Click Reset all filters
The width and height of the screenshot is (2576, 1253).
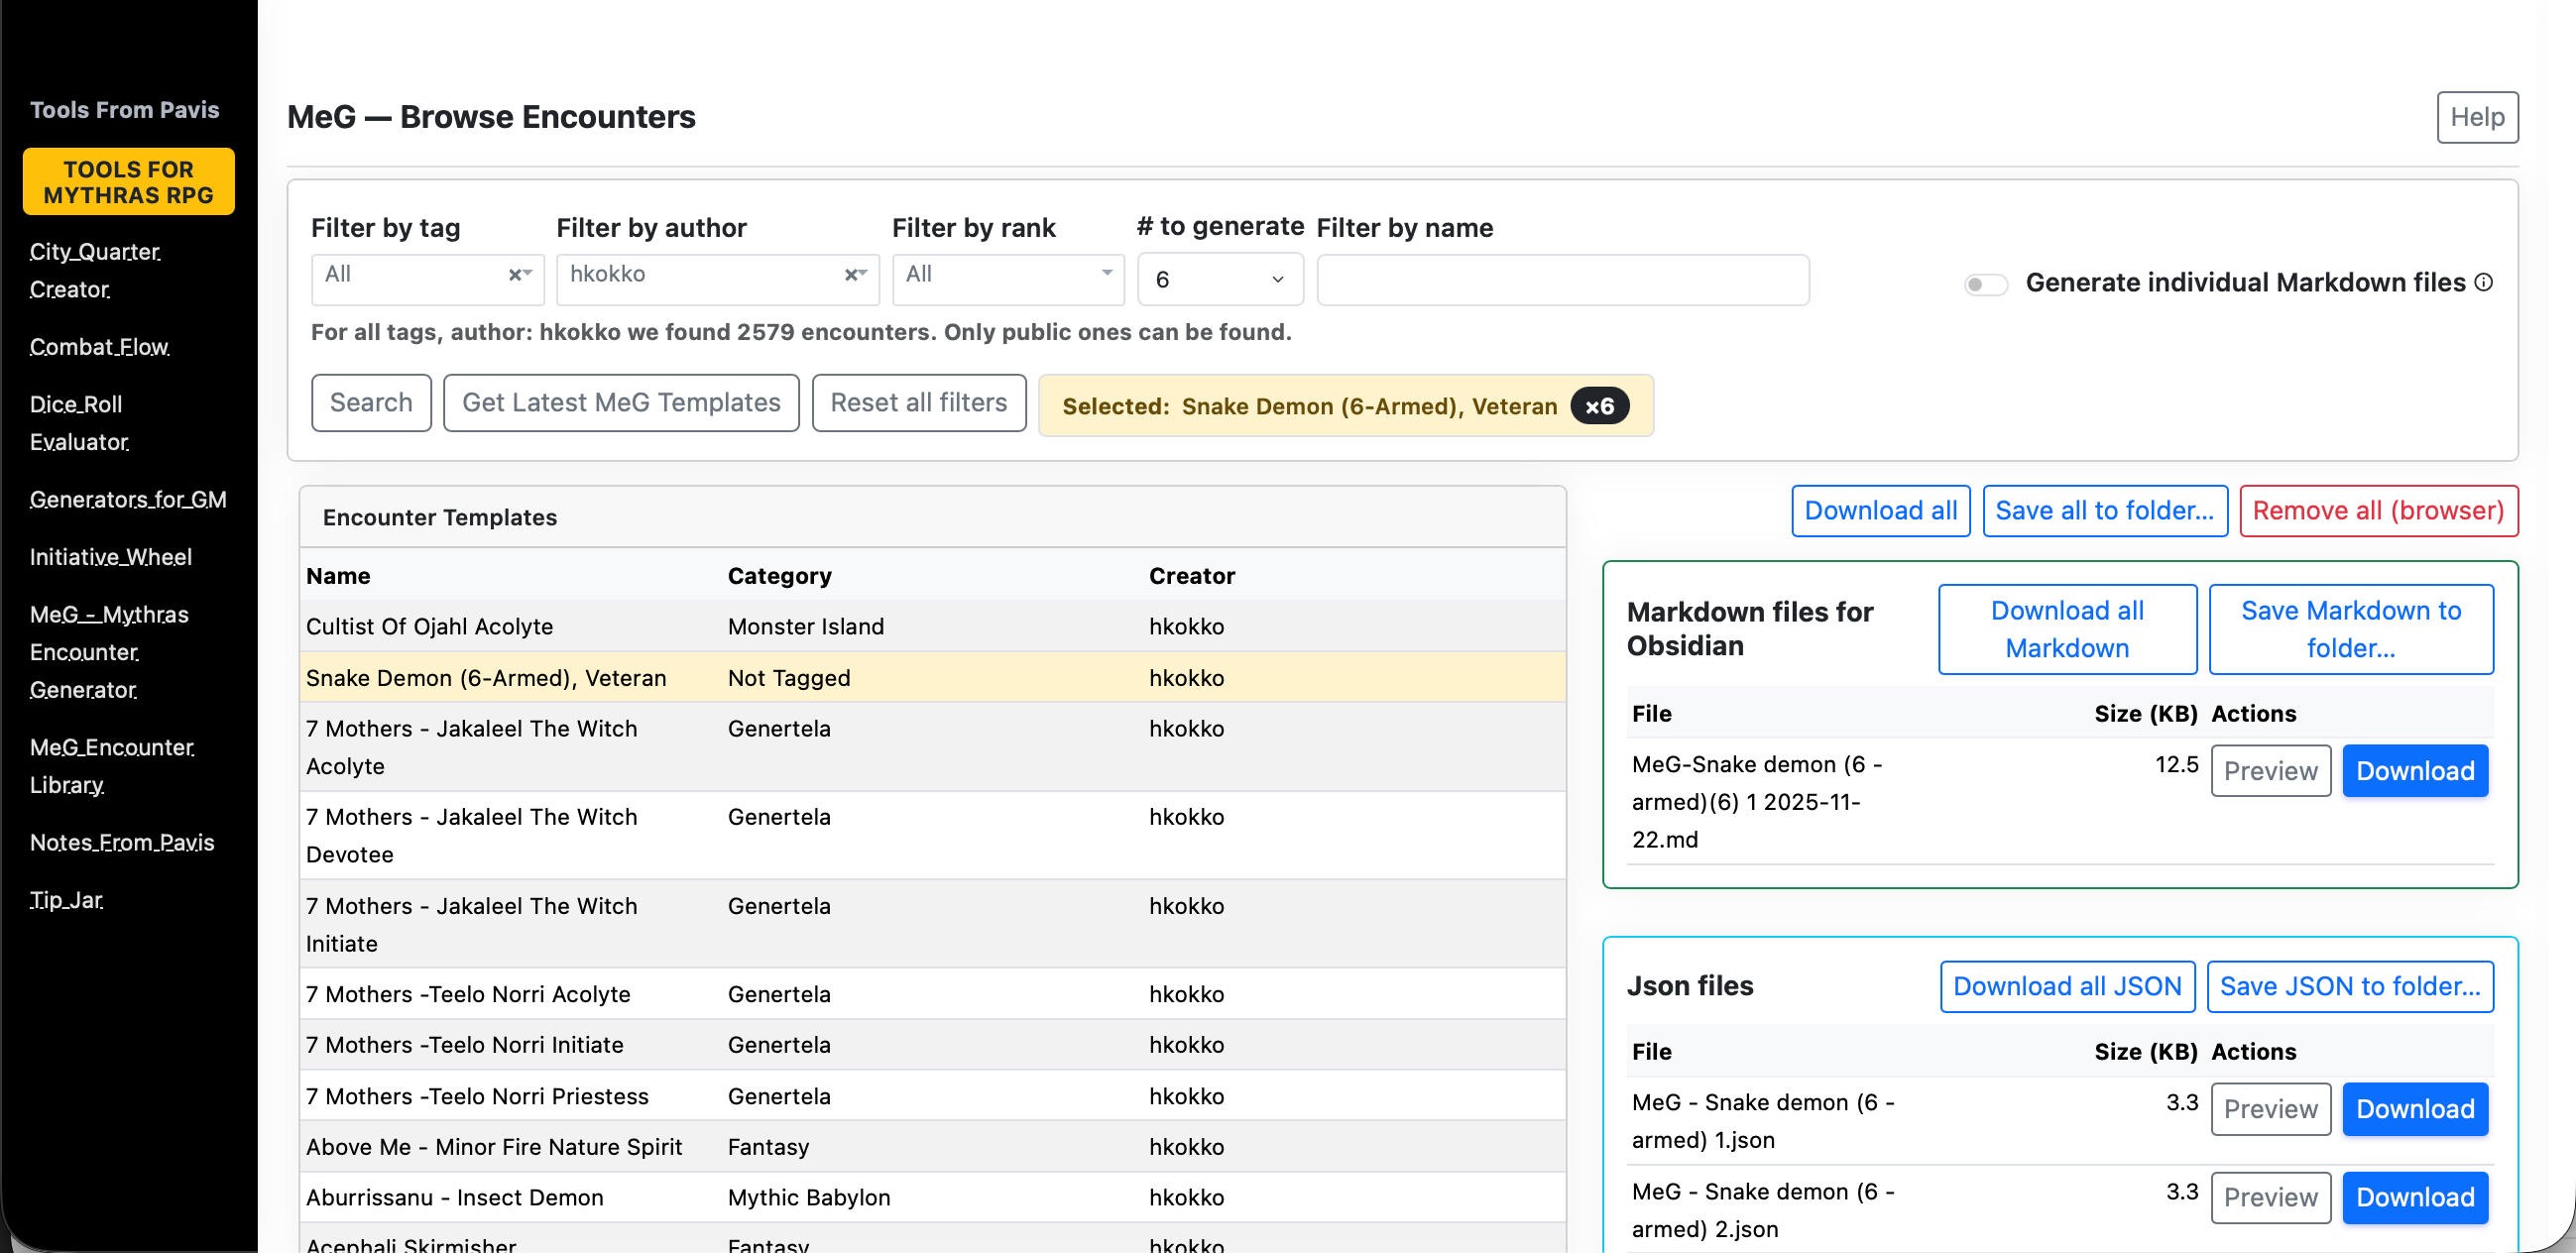click(918, 403)
